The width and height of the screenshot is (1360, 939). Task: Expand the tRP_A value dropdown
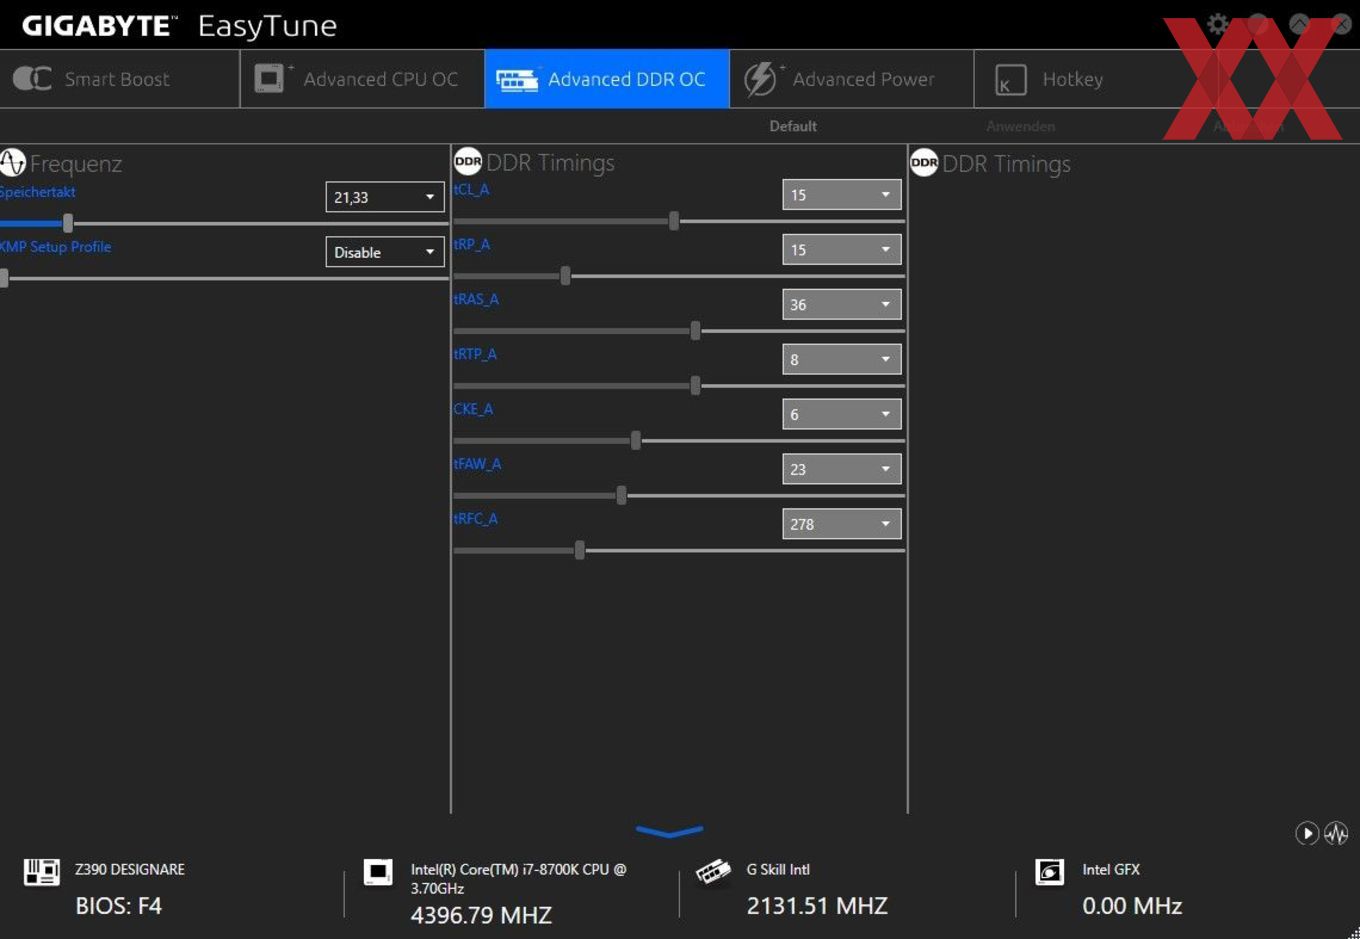point(841,250)
